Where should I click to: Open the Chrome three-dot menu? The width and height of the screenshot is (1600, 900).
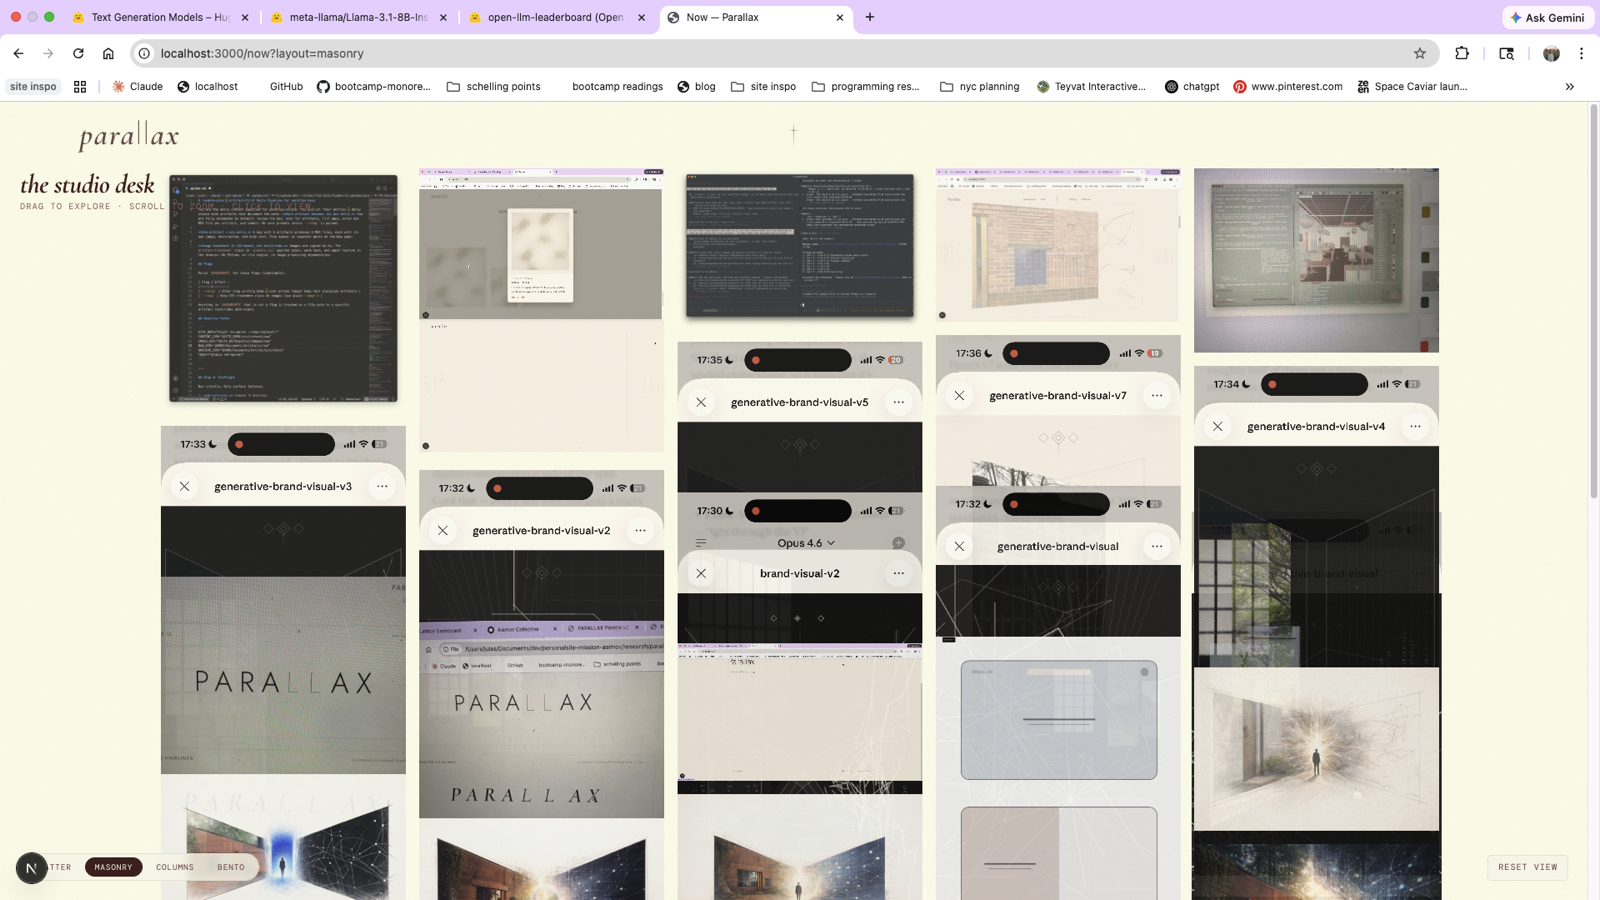(1581, 54)
